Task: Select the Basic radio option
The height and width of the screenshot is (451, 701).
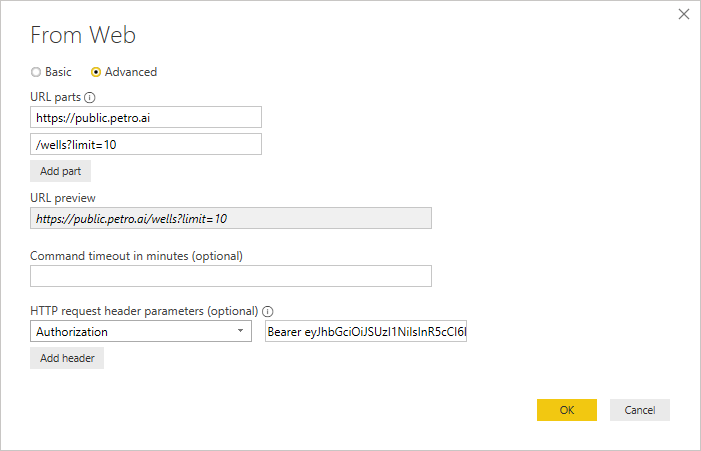Action: tap(37, 72)
